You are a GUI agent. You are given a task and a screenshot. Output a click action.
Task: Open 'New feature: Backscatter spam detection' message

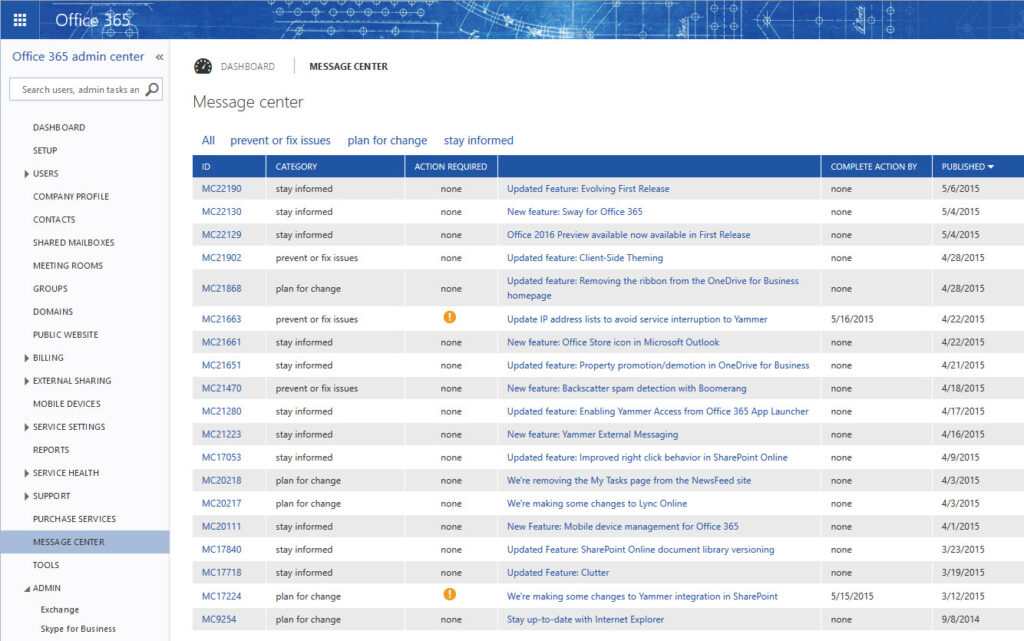pos(626,388)
